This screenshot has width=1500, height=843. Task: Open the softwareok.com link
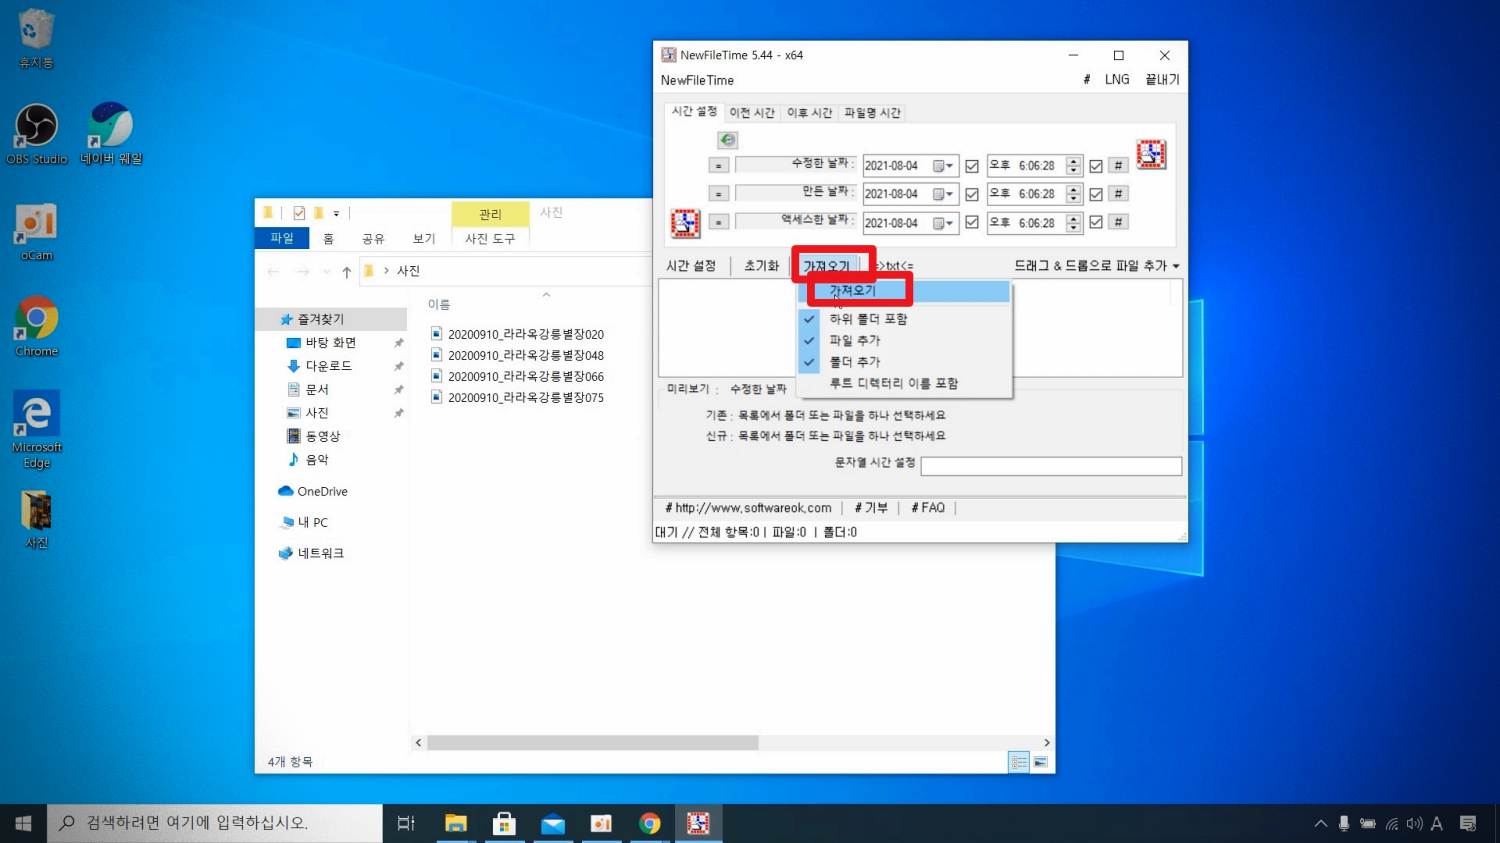(748, 508)
